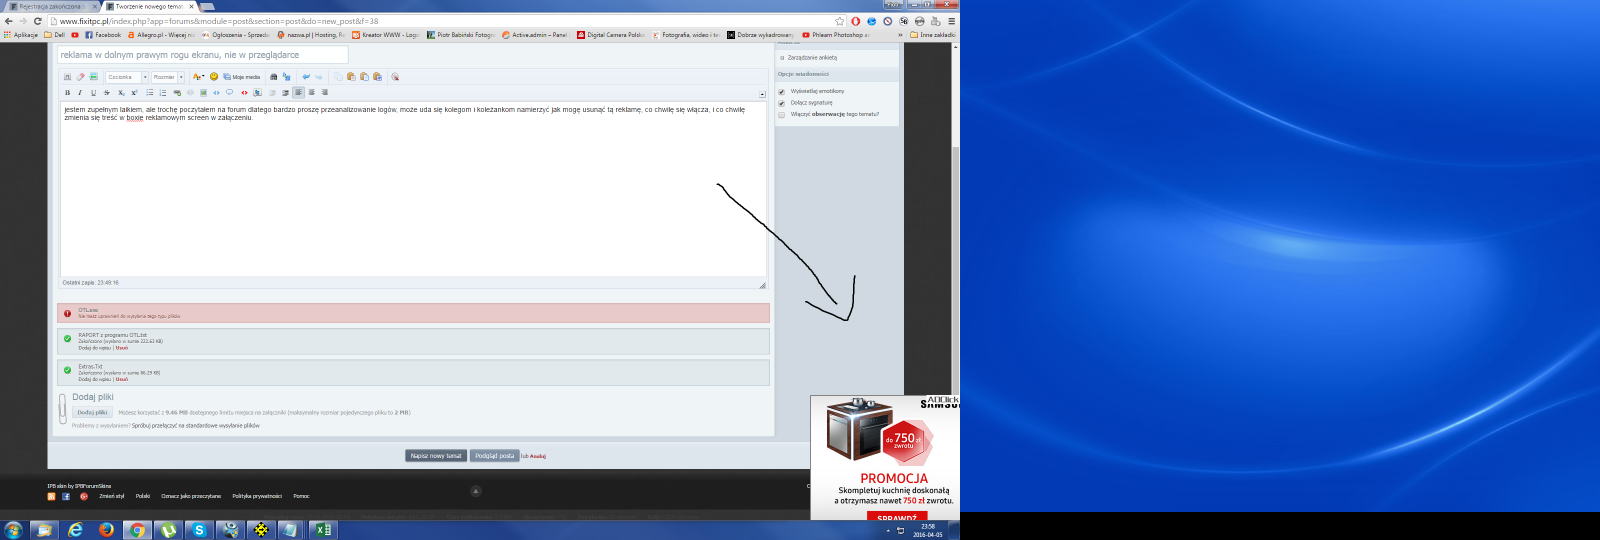
Task: Bookmark this page with the star
Action: click(840, 21)
